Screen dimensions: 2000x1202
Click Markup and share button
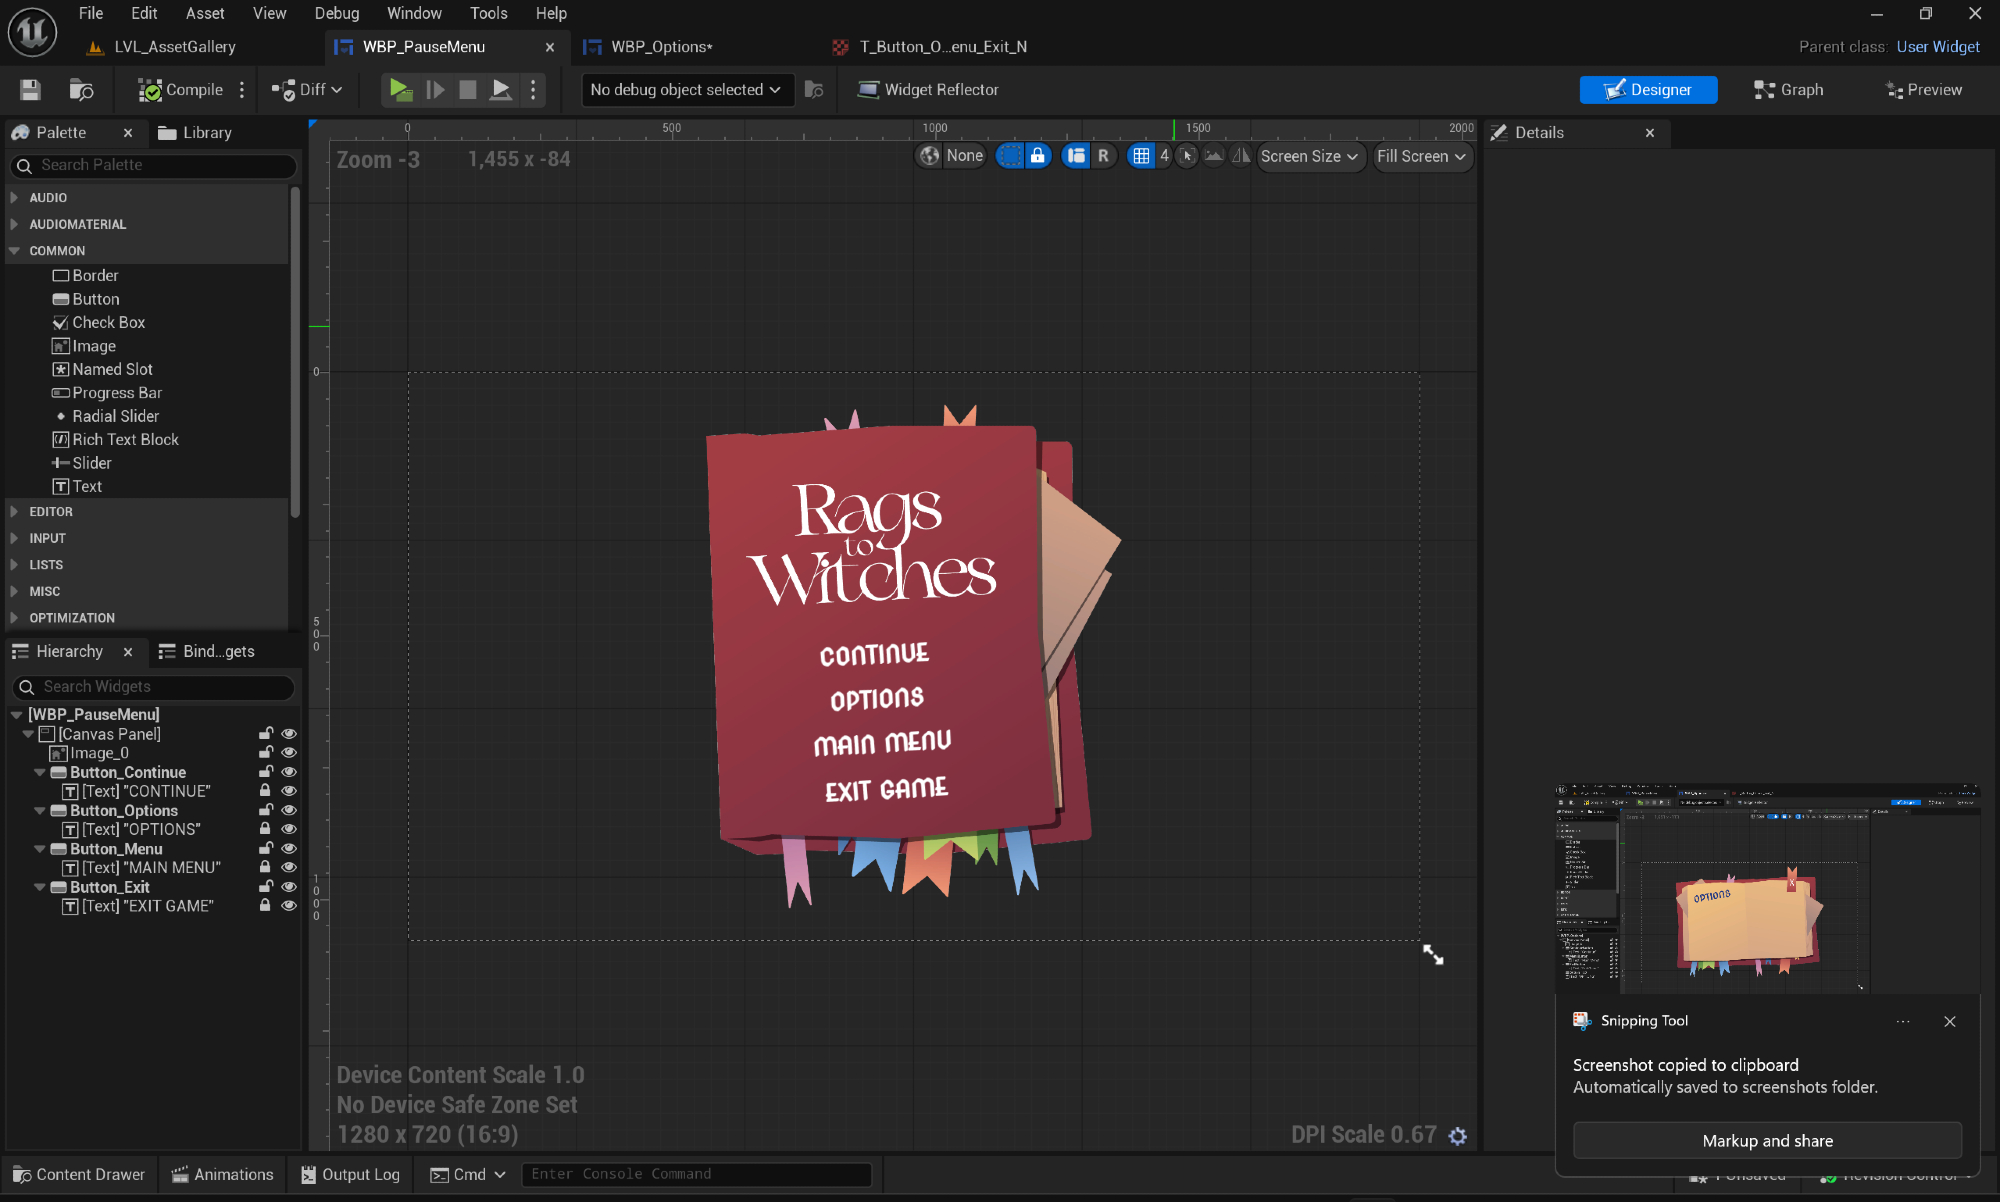pos(1767,1141)
